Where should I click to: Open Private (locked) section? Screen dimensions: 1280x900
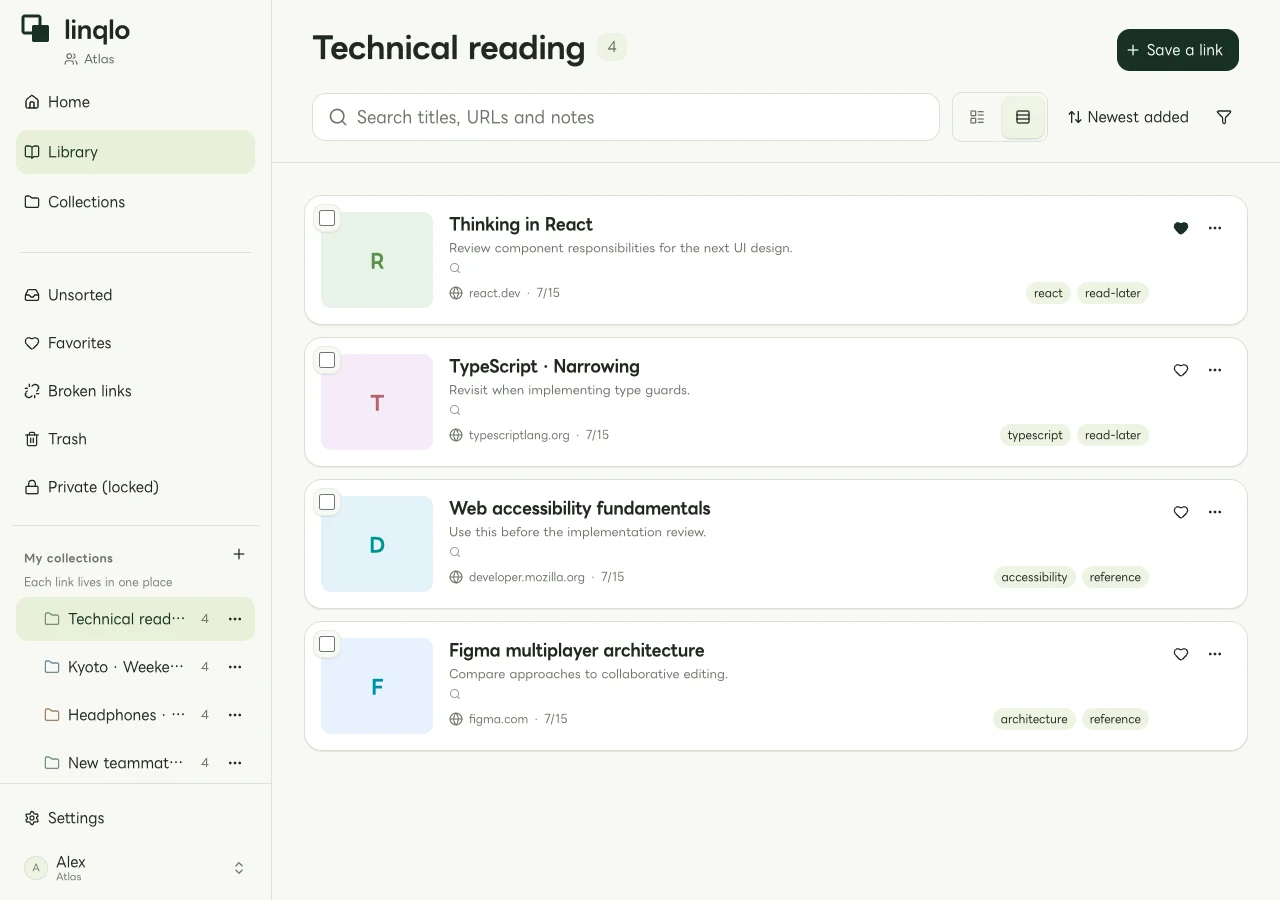pos(135,487)
